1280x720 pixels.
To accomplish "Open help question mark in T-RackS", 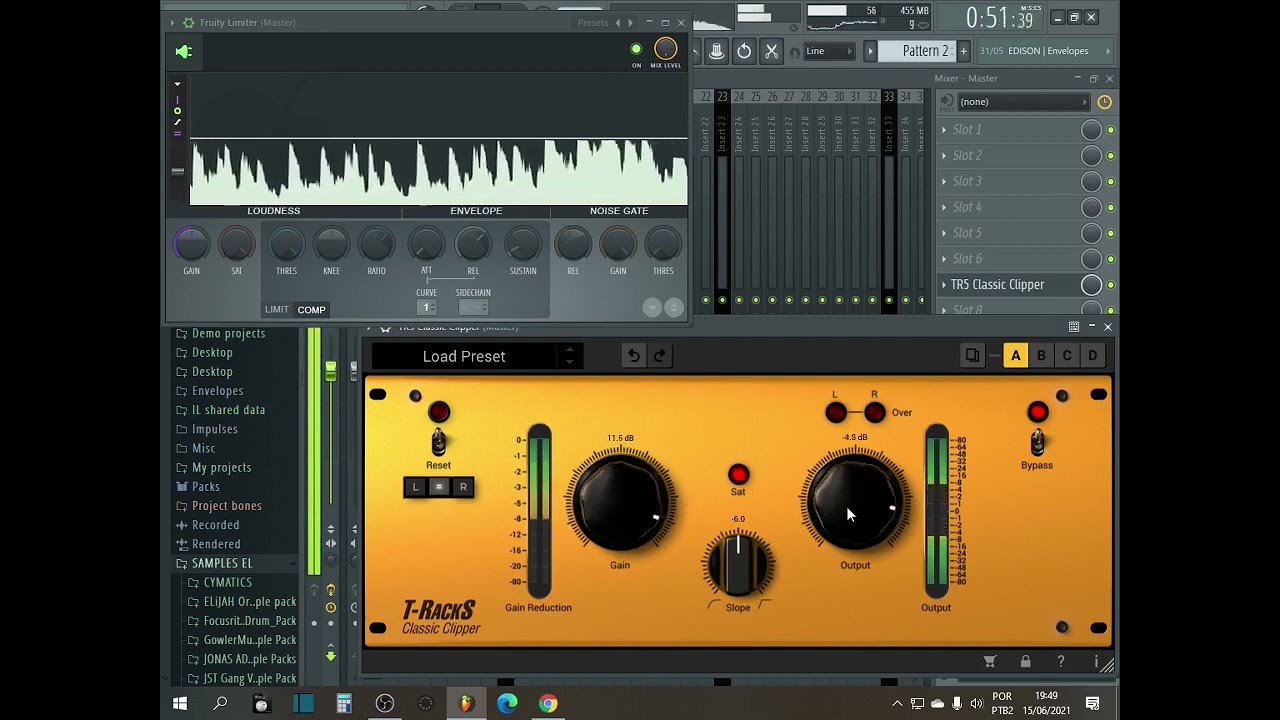I will (1061, 662).
